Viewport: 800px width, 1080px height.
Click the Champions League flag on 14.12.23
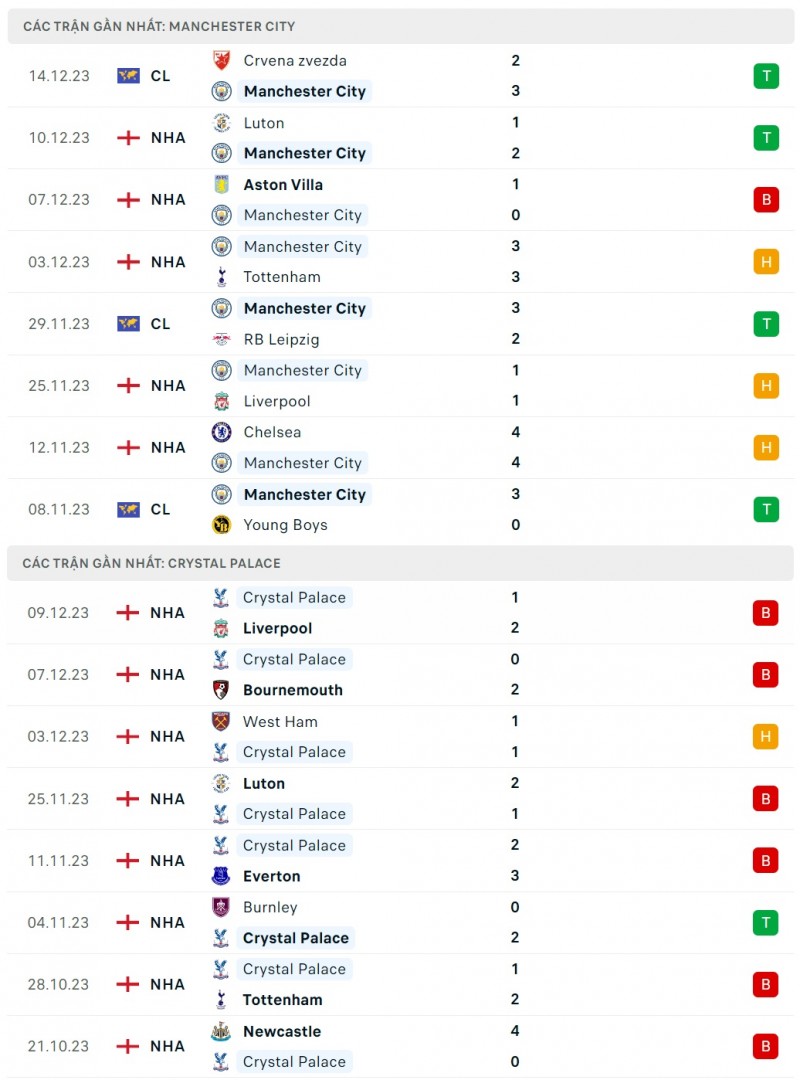tap(128, 75)
